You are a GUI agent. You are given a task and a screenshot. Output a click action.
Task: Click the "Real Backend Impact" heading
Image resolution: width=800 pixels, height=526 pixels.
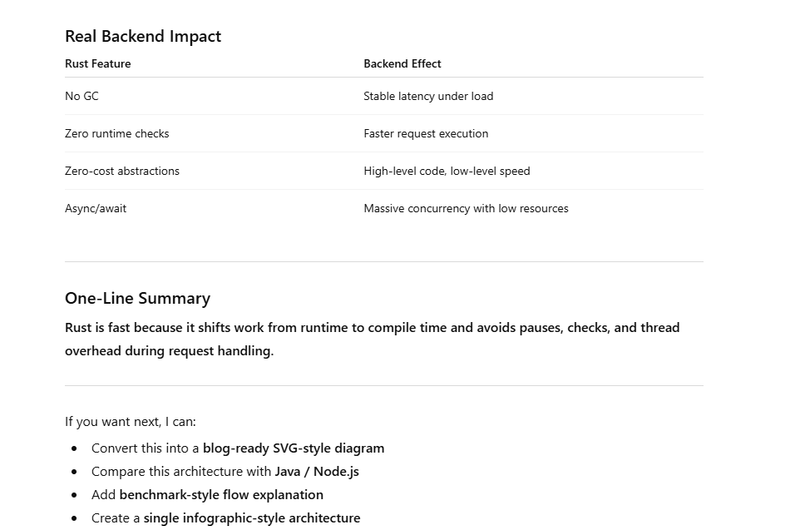pyautogui.click(x=143, y=36)
